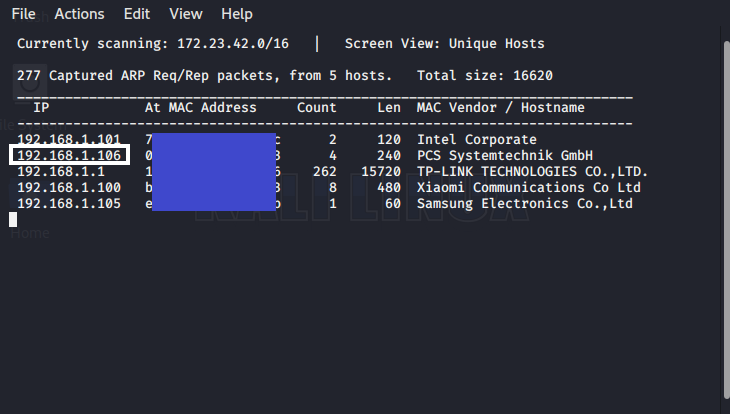Click the IP address 192.168.1.105
The height and width of the screenshot is (414, 730).
[68, 204]
